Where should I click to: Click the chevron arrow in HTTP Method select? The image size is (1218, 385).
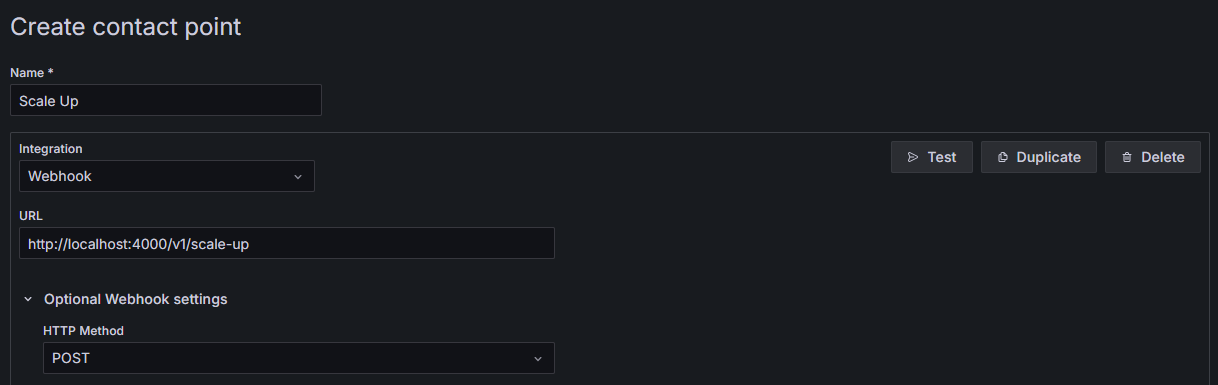coord(537,359)
